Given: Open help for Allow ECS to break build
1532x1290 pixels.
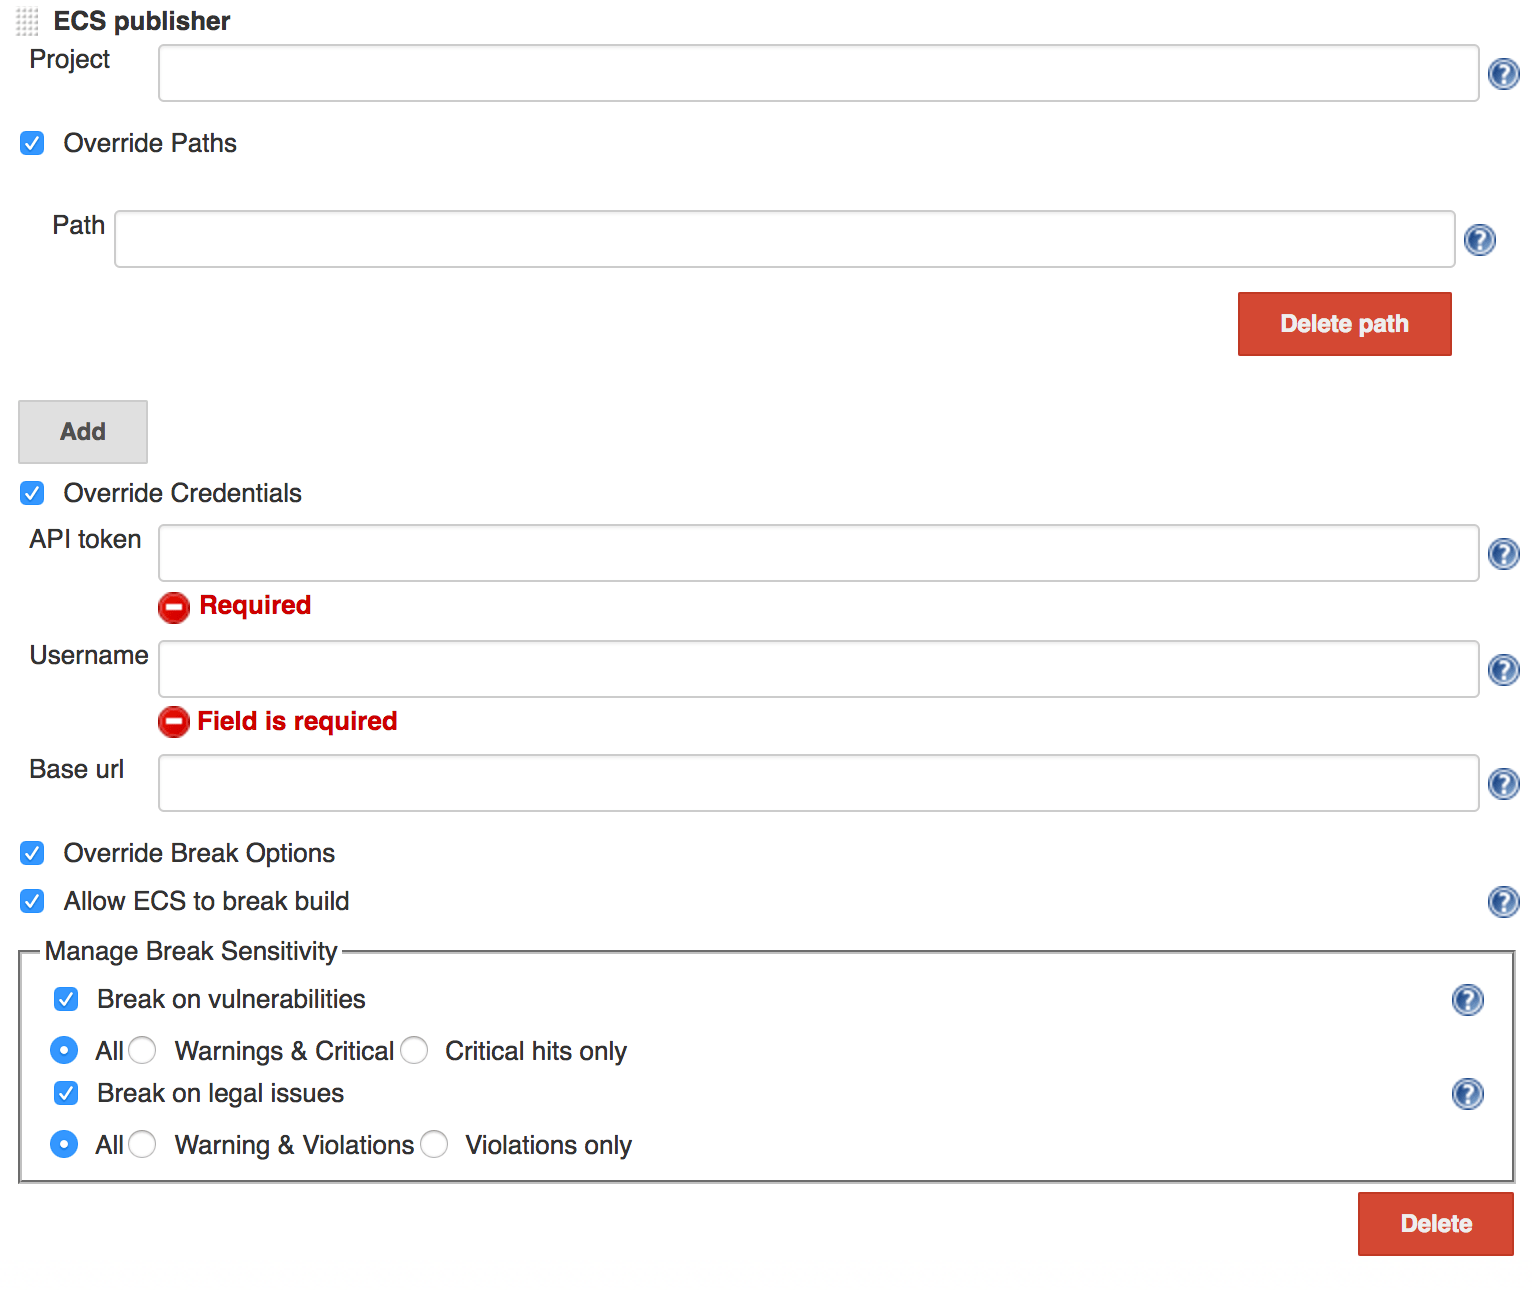Looking at the screenshot, I should 1503,902.
